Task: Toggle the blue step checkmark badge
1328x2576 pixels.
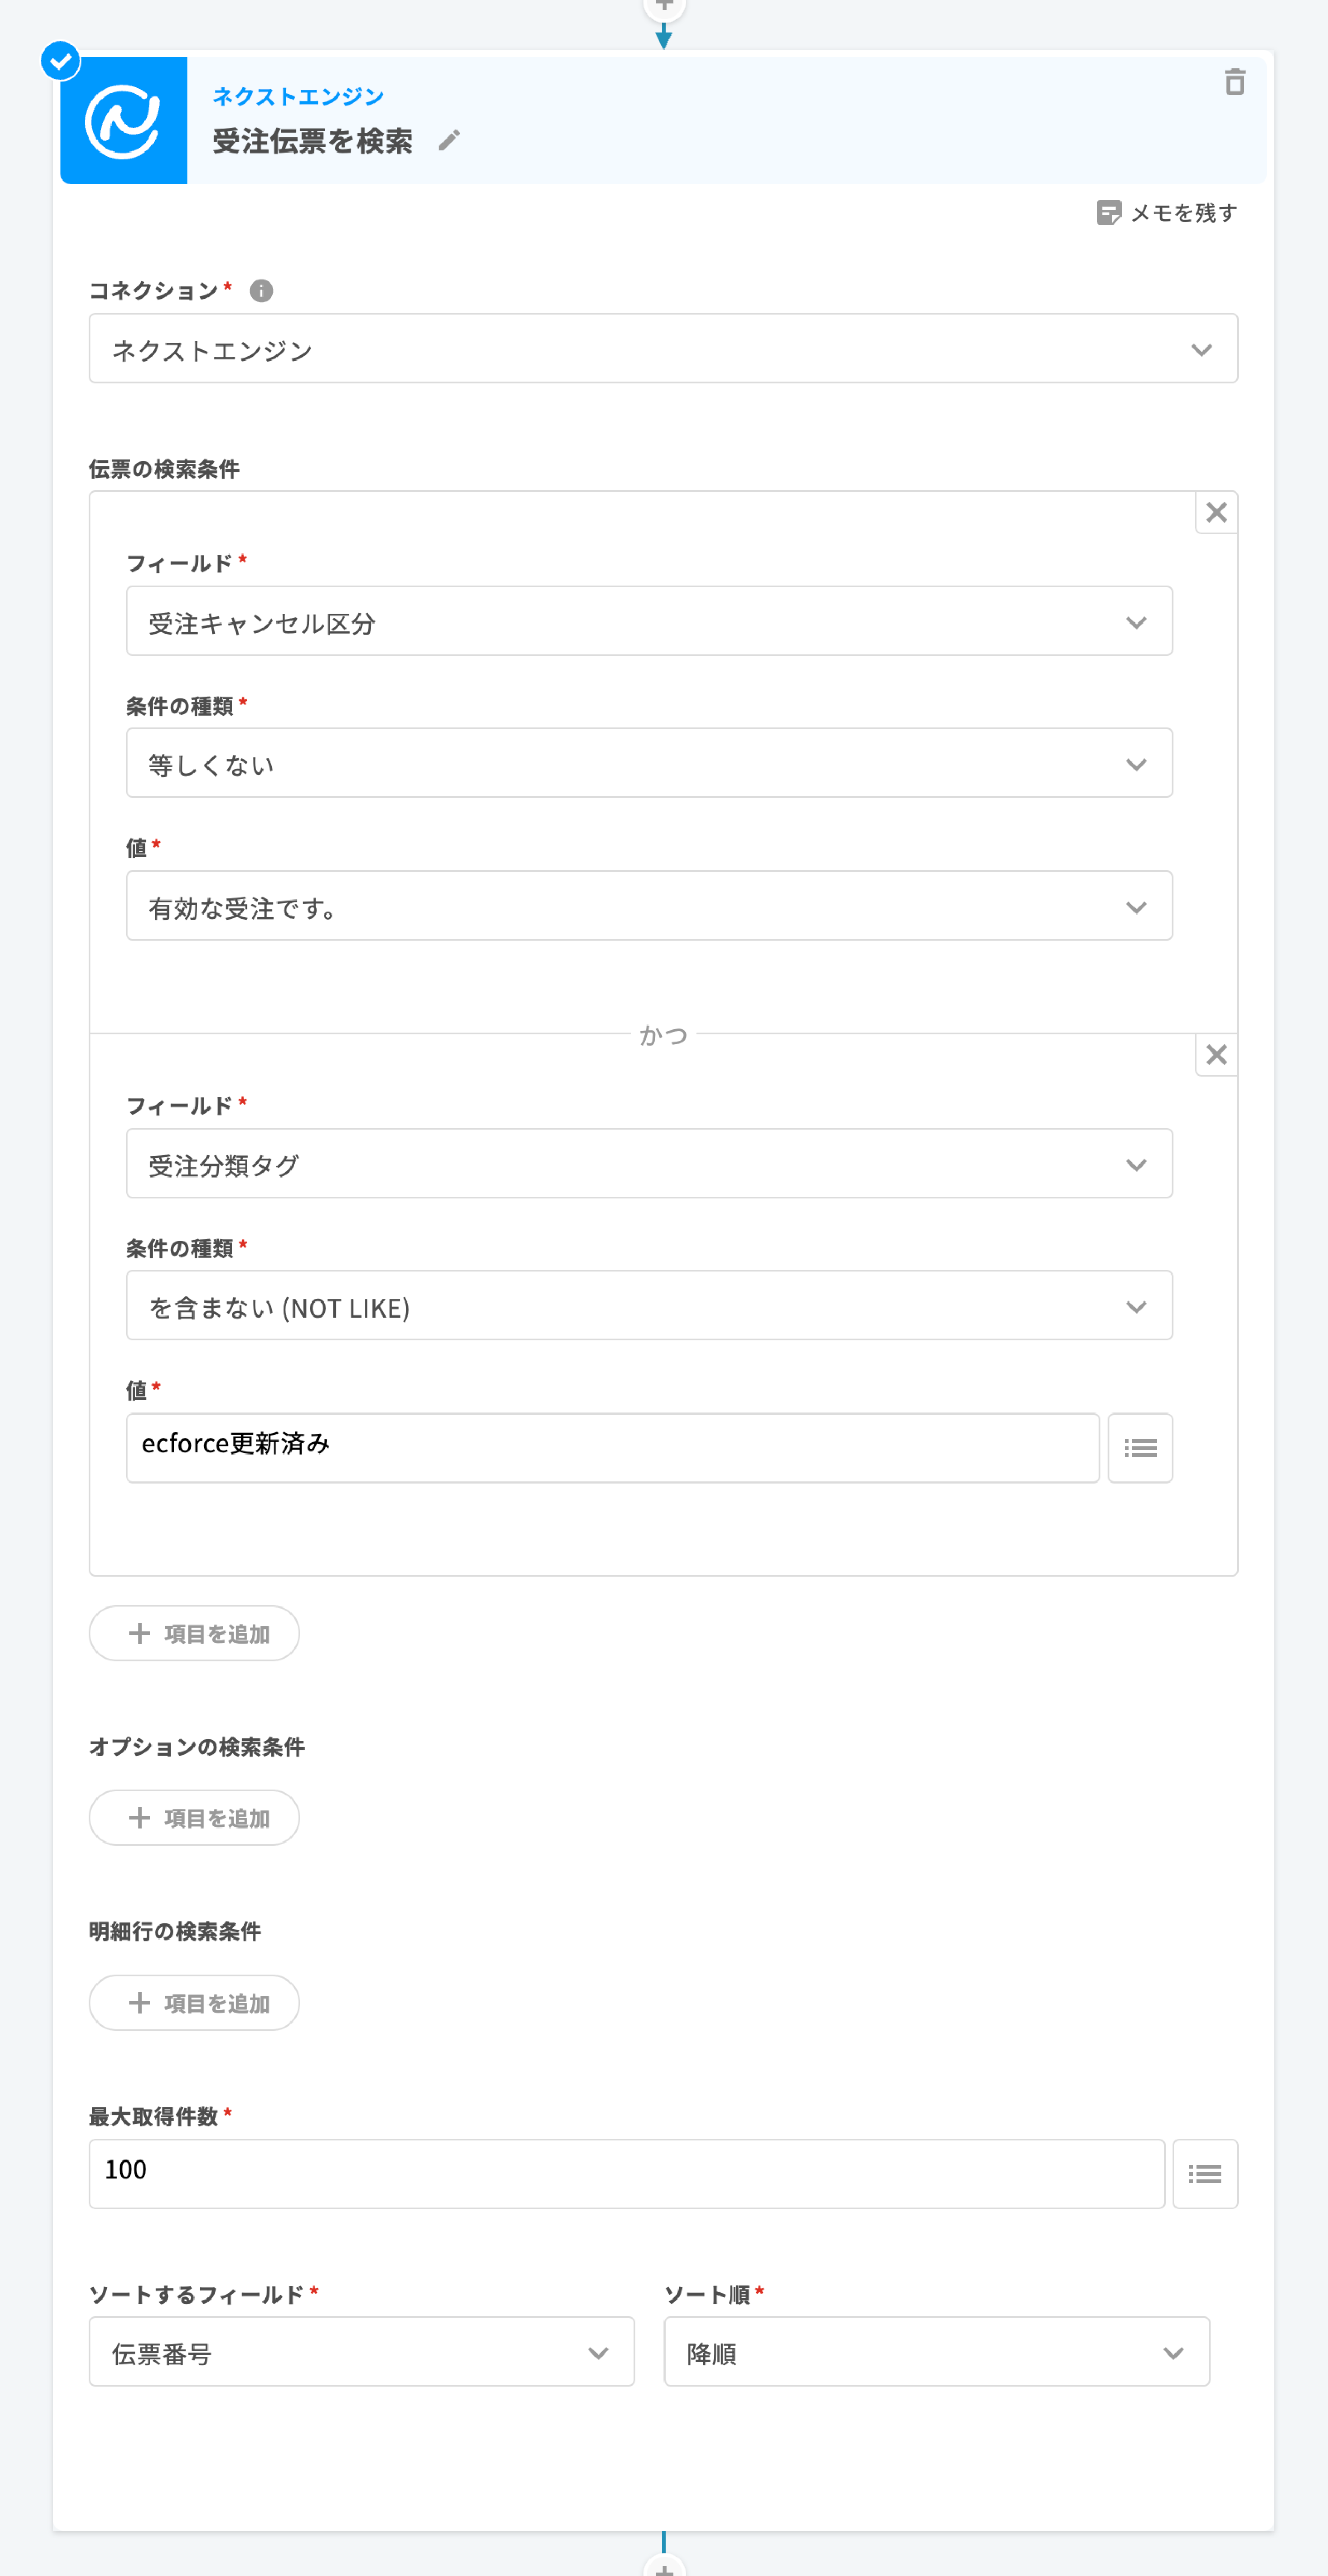Action: click(61, 61)
